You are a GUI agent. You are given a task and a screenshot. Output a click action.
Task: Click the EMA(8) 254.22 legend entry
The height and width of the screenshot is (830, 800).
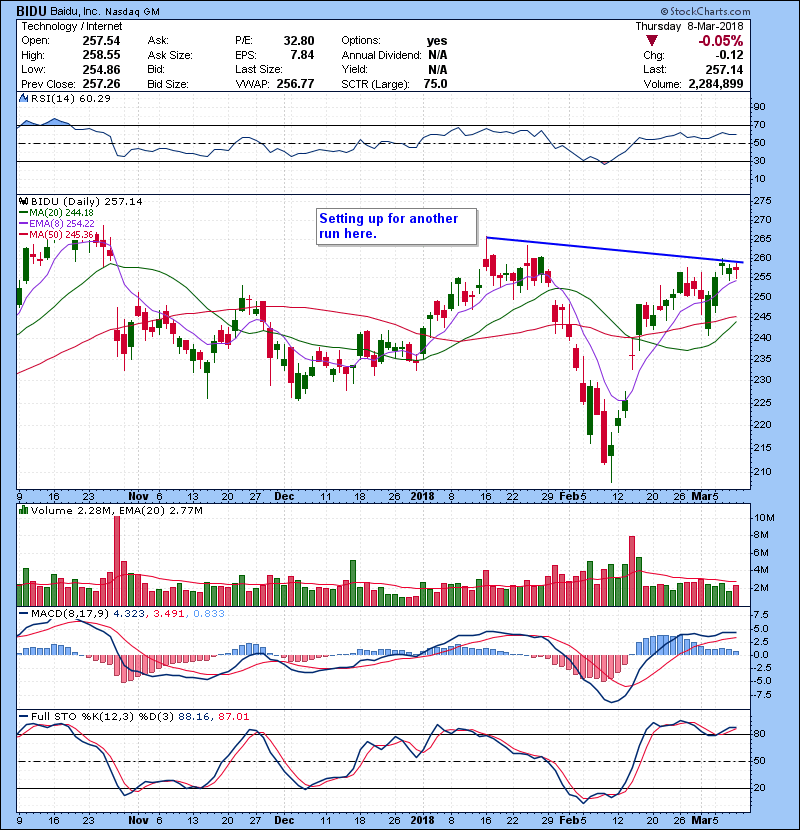[x=57, y=223]
